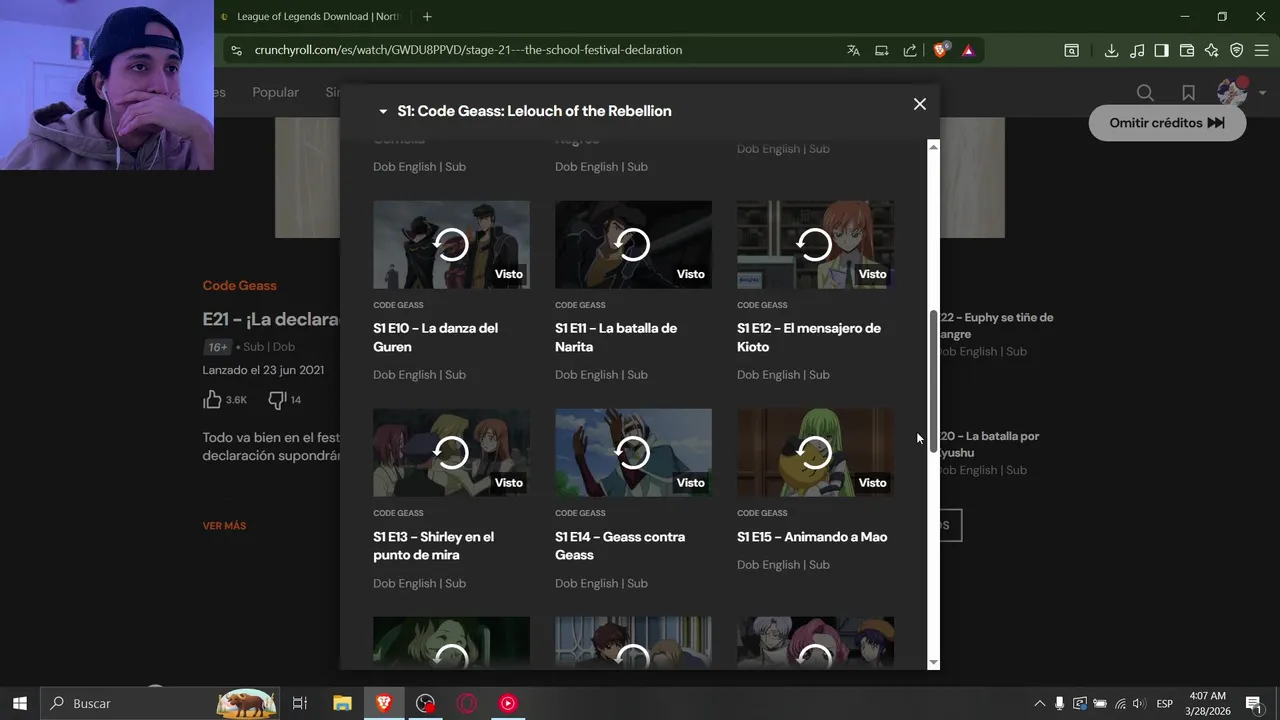Open the Windows Start menu
Image resolution: width=1280 pixels, height=720 pixels.
tap(19, 703)
